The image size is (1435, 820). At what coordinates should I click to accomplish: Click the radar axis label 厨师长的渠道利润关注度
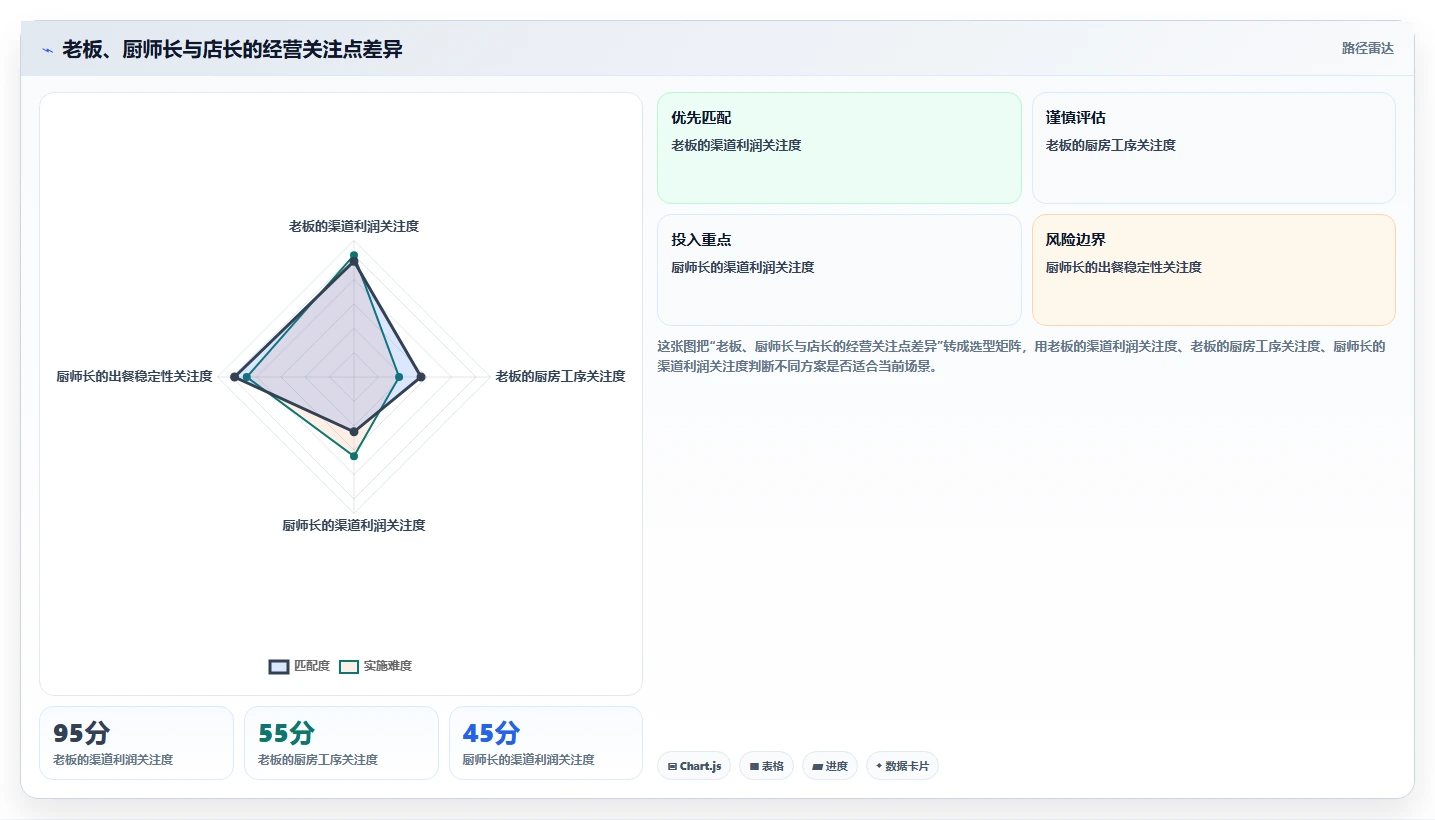point(354,525)
